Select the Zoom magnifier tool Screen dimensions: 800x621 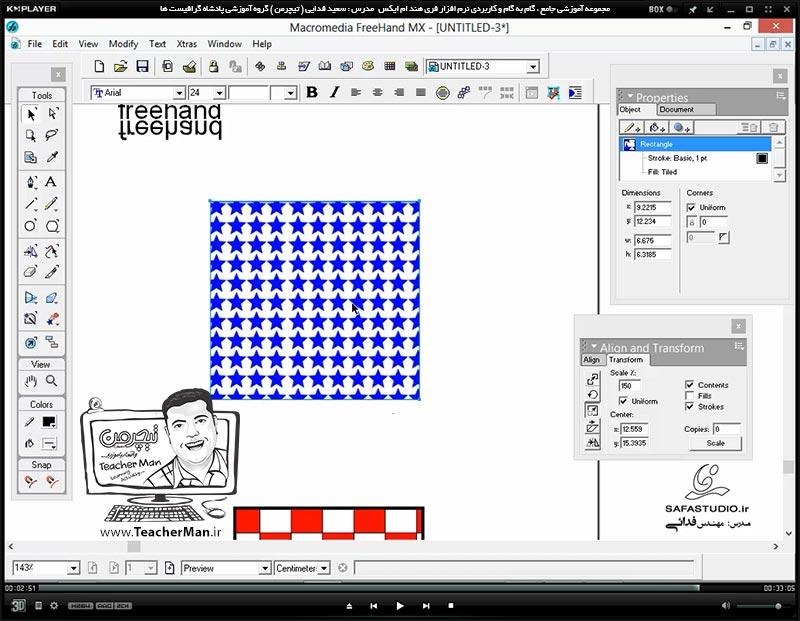point(52,381)
